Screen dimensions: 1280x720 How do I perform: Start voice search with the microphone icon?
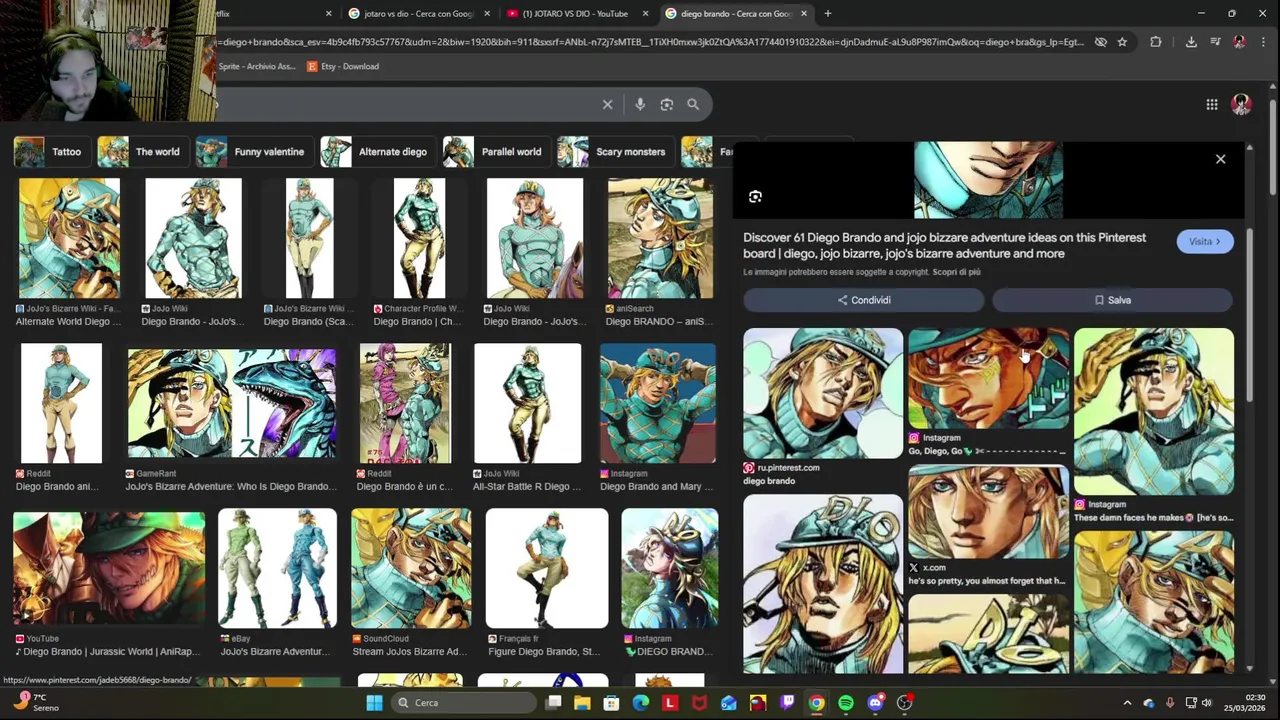click(640, 104)
